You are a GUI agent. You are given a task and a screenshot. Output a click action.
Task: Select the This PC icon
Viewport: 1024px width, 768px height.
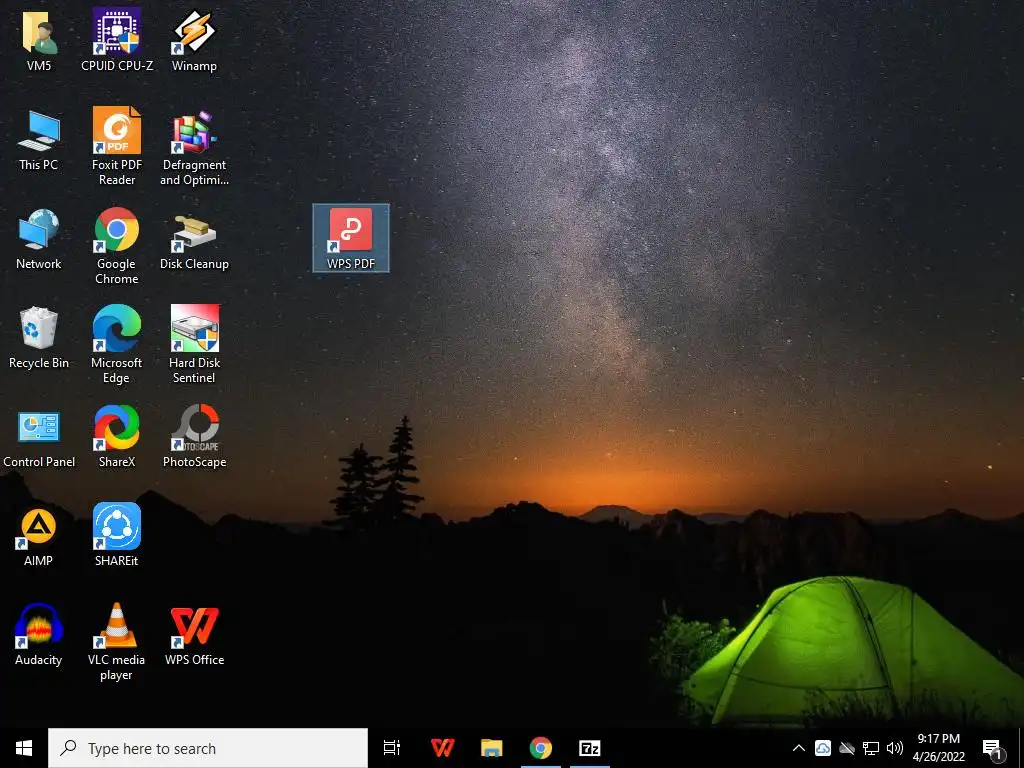point(39,140)
